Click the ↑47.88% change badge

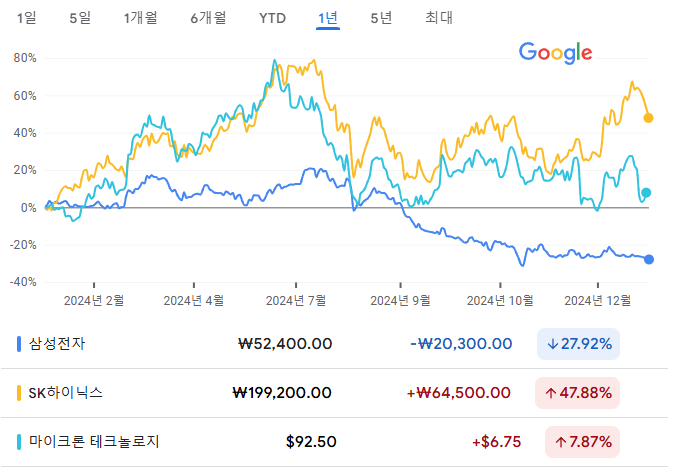tap(577, 393)
